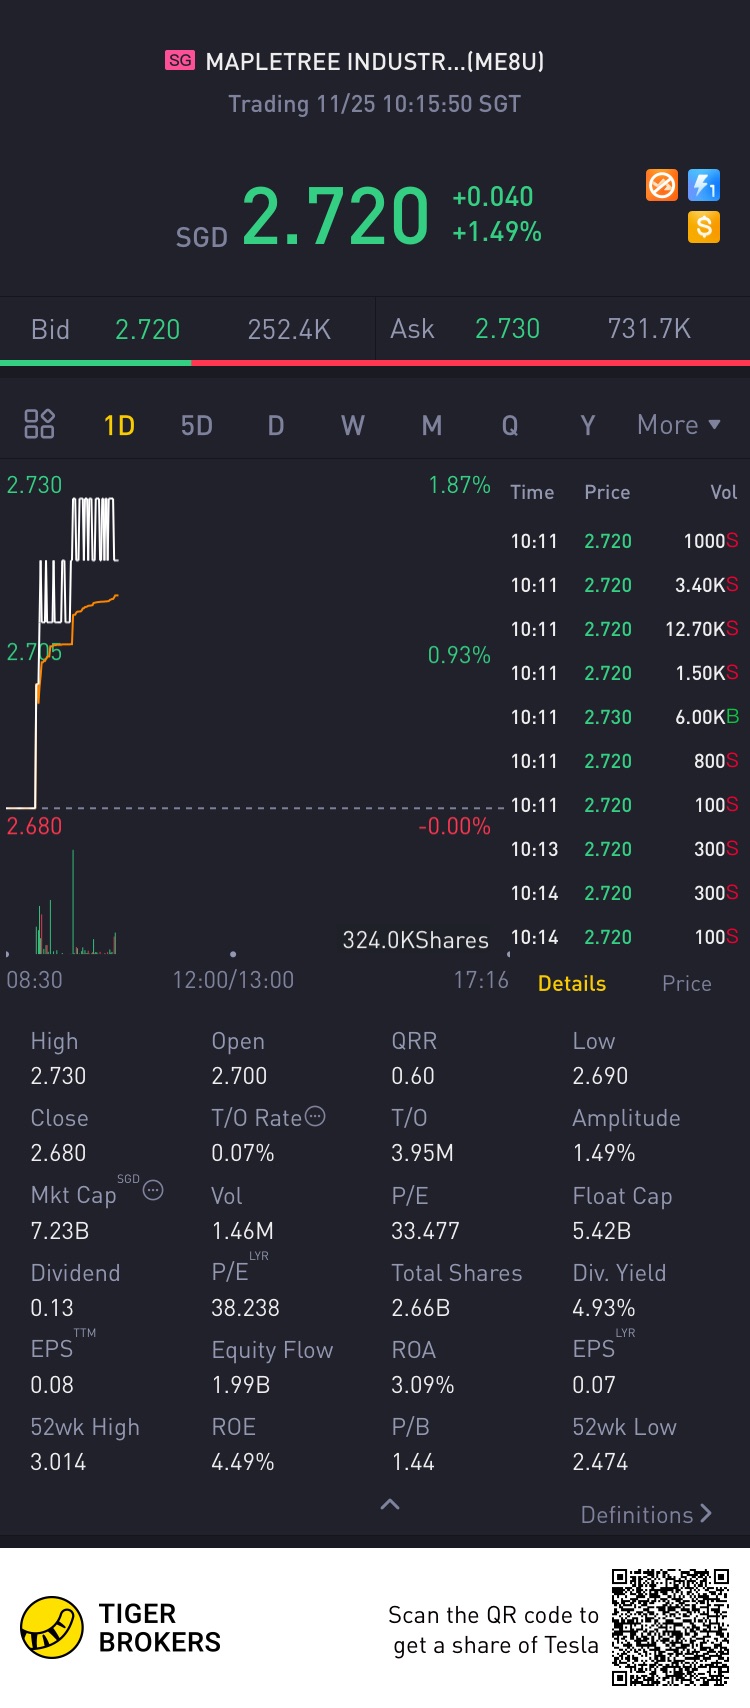Viewport: 750px width, 1708px height.
Task: Tap the Dividend value 0.13
Action: click(52, 1308)
